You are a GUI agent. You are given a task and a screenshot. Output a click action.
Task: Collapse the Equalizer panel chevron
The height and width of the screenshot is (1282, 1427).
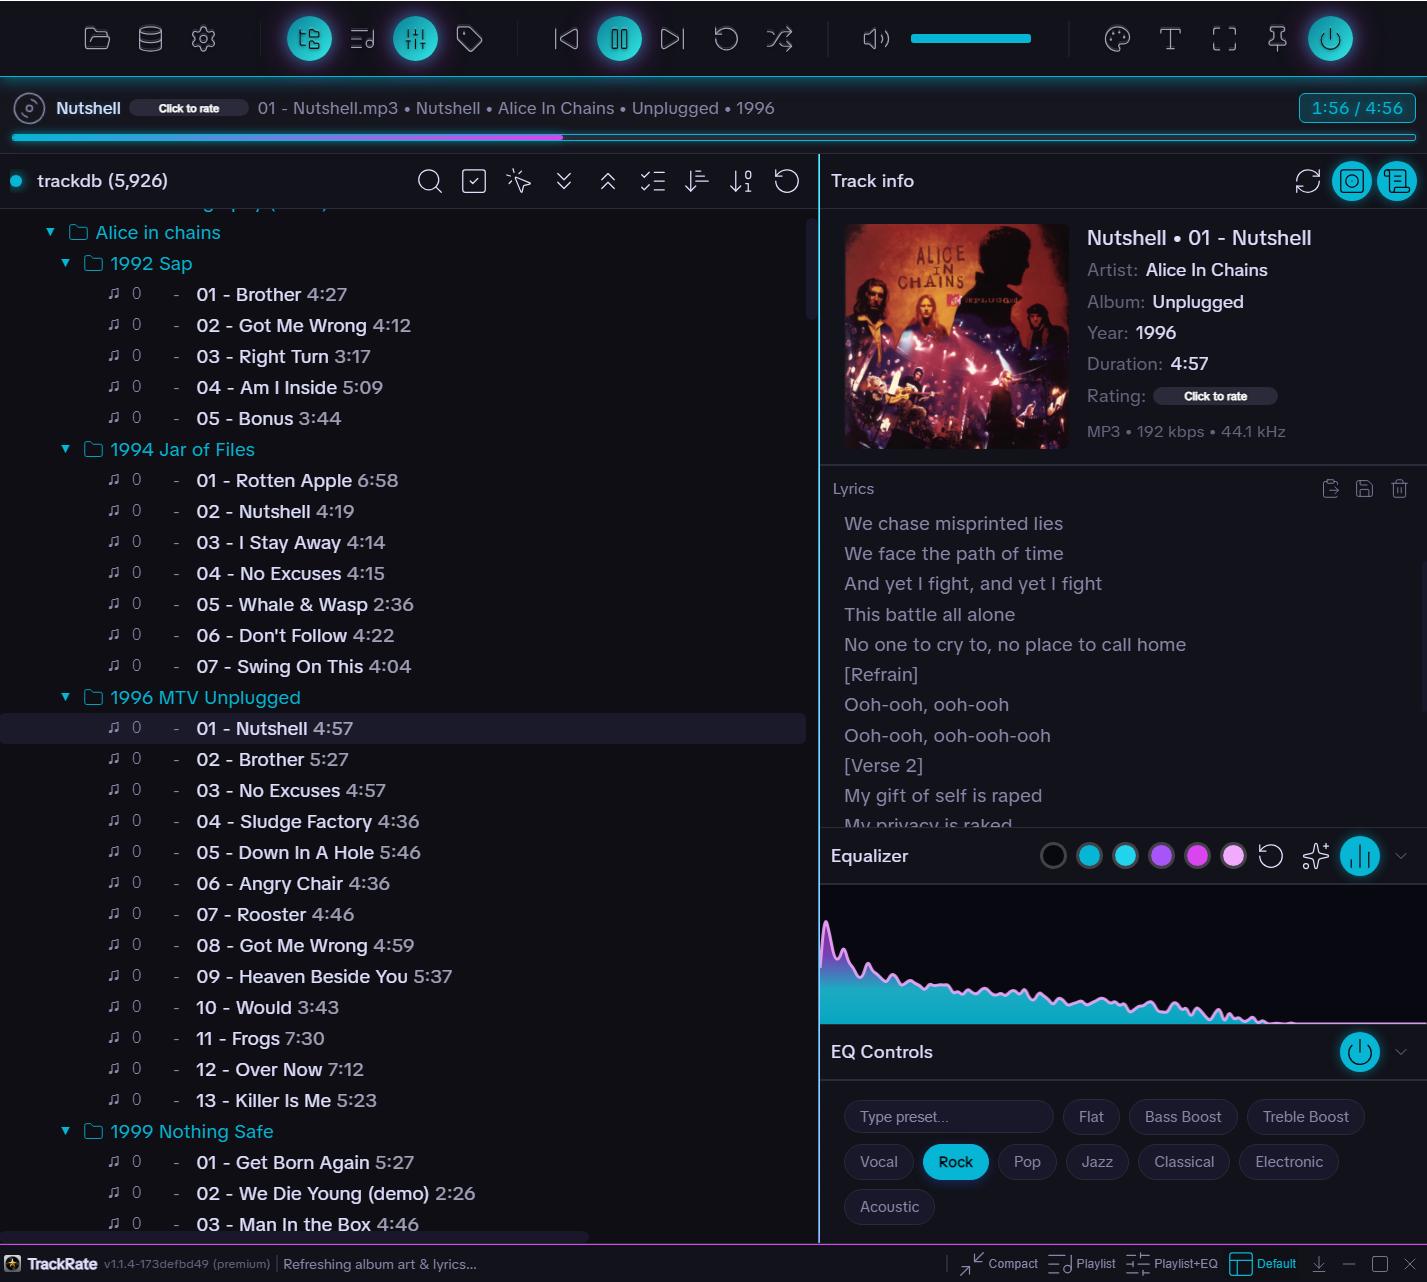1402,856
